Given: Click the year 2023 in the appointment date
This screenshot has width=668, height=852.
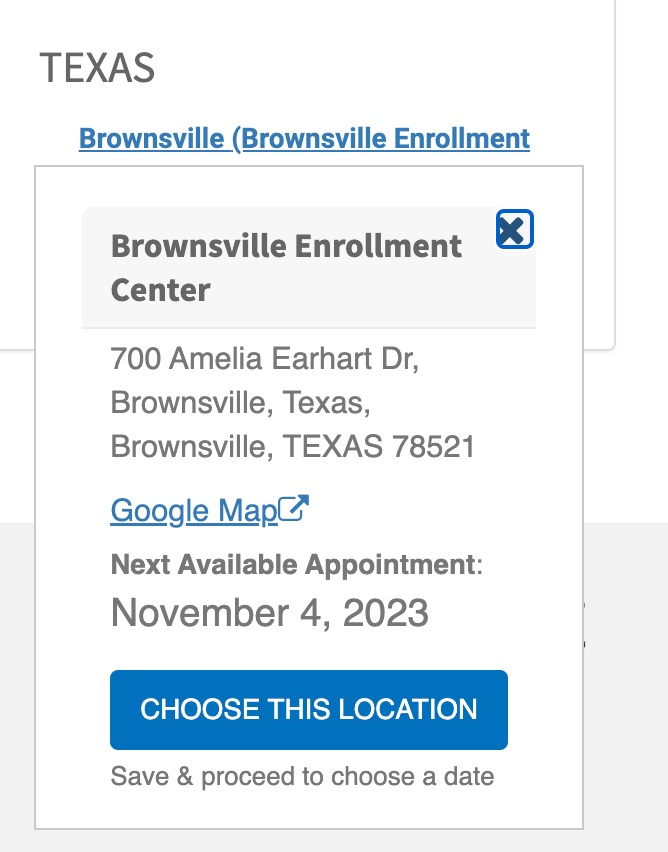Looking at the screenshot, I should pos(385,612).
